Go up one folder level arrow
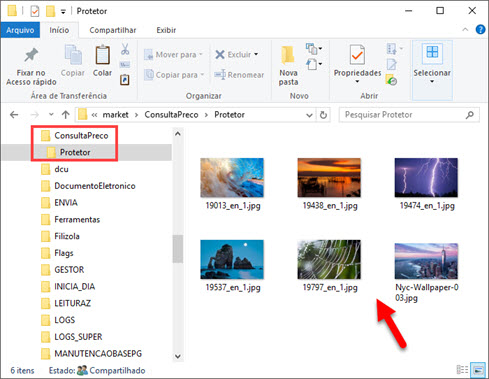 66,115
